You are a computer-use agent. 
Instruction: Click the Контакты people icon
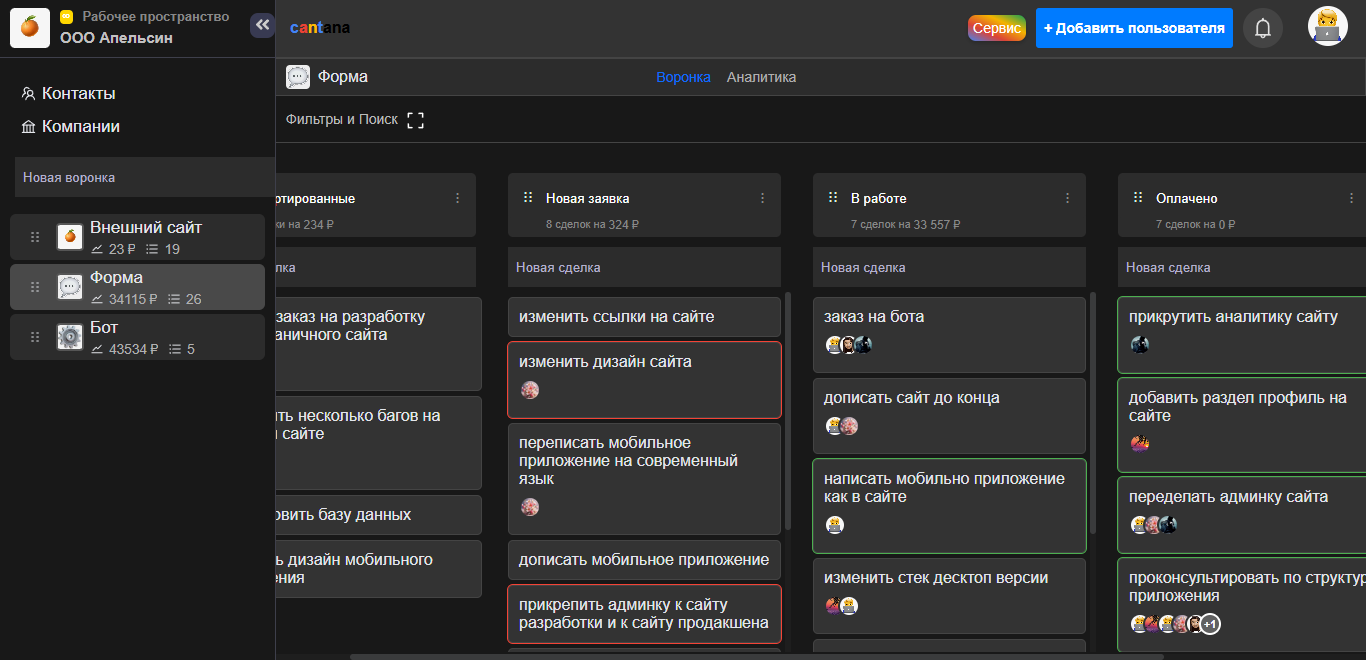point(28,94)
